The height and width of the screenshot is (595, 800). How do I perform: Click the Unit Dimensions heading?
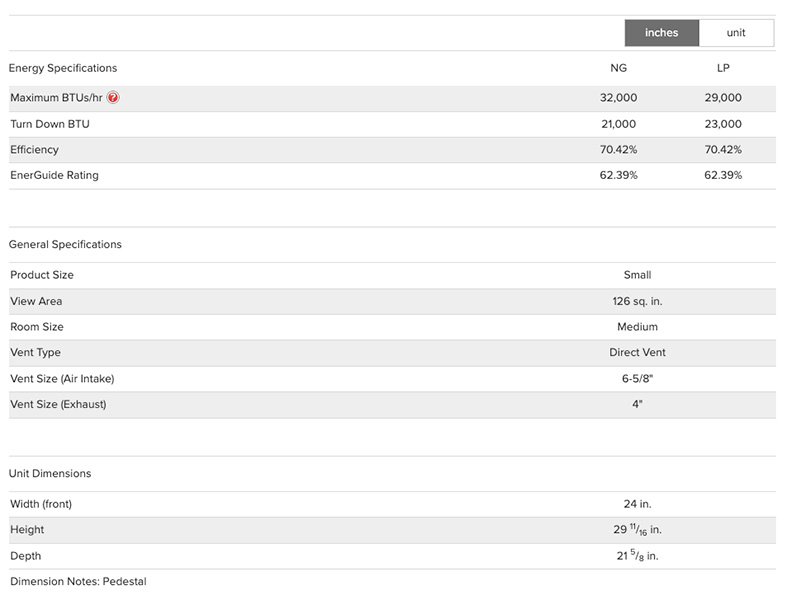click(x=50, y=473)
